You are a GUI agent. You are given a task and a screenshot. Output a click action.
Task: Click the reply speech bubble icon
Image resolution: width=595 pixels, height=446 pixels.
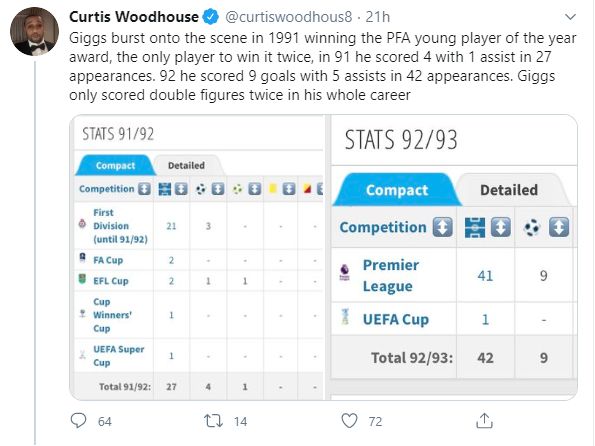point(79,421)
